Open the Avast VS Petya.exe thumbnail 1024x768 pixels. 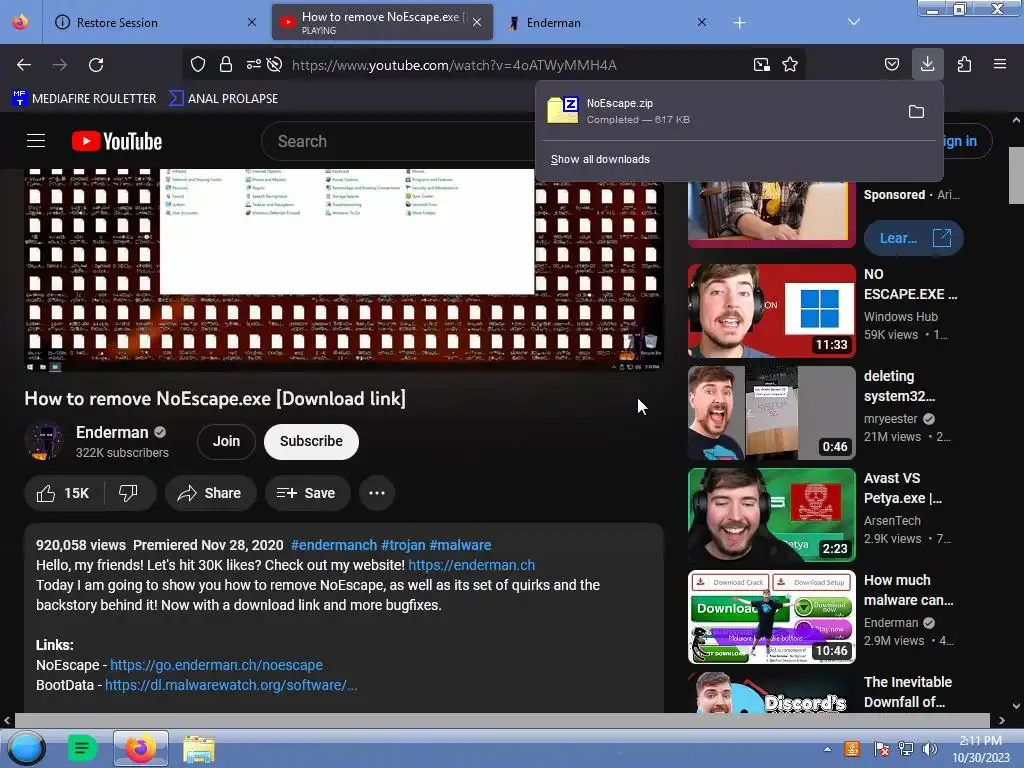tap(771, 515)
